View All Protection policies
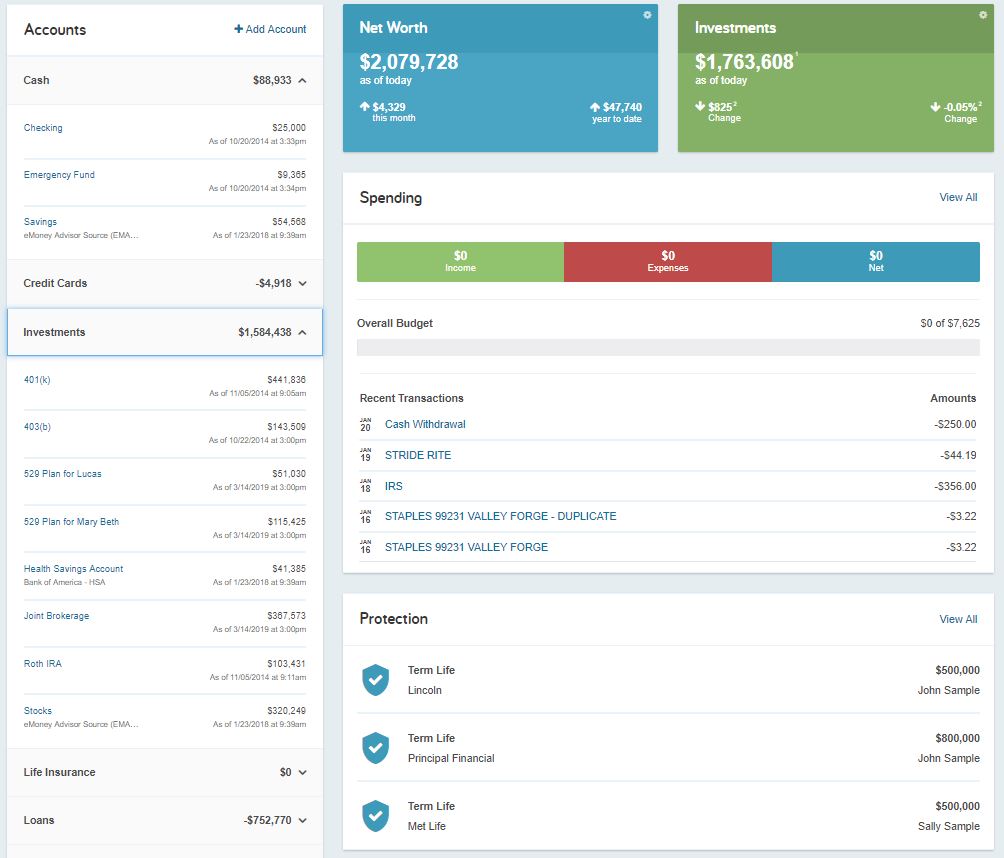 957,619
